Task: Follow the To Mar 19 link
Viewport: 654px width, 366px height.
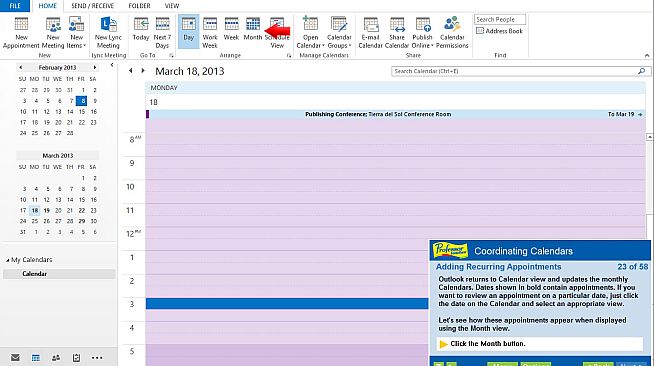Action: (624, 114)
